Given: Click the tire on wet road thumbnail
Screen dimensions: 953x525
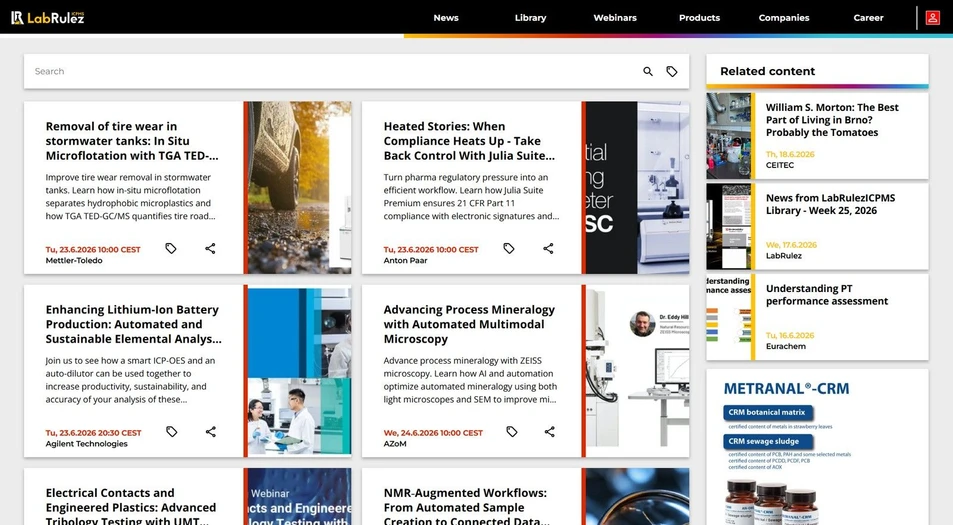Looking at the screenshot, I should click(300, 188).
